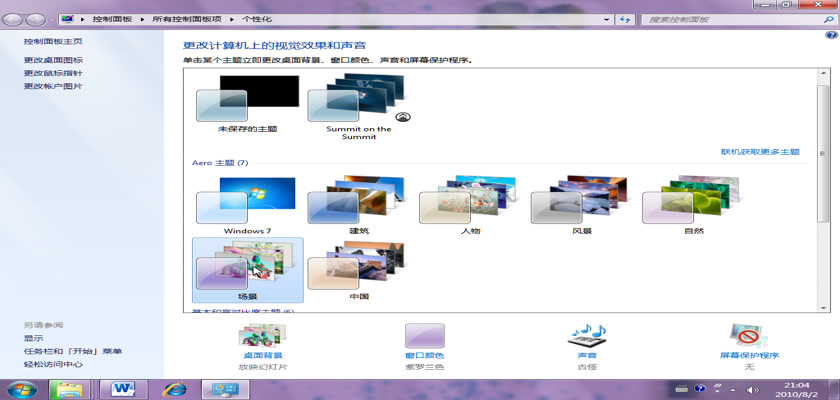840x400 pixels.
Task: Expand the 所有控制面板项 breadcrumb arrow
Action: coord(234,19)
